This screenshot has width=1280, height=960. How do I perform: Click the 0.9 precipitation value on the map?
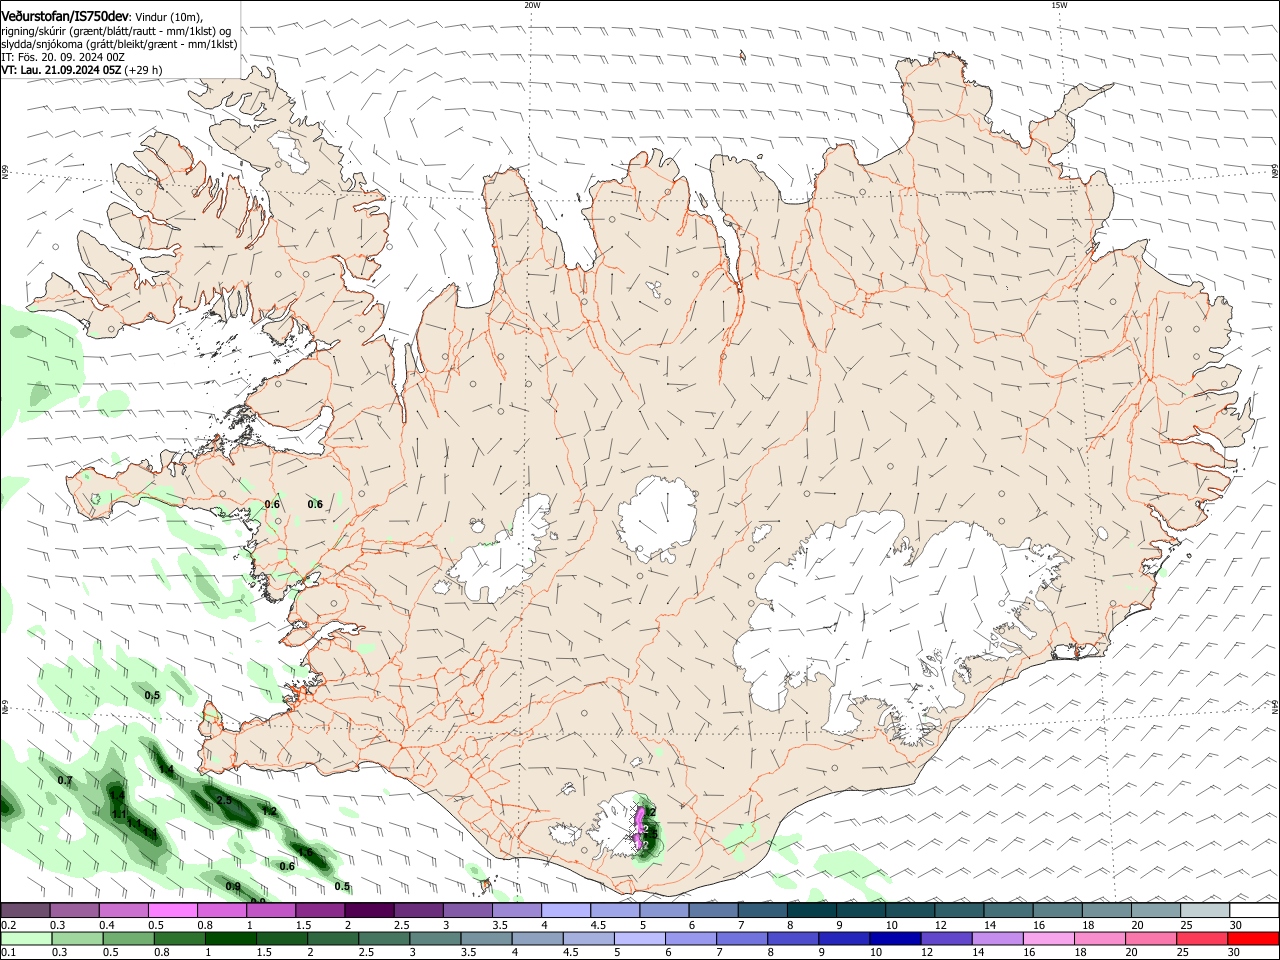point(233,887)
